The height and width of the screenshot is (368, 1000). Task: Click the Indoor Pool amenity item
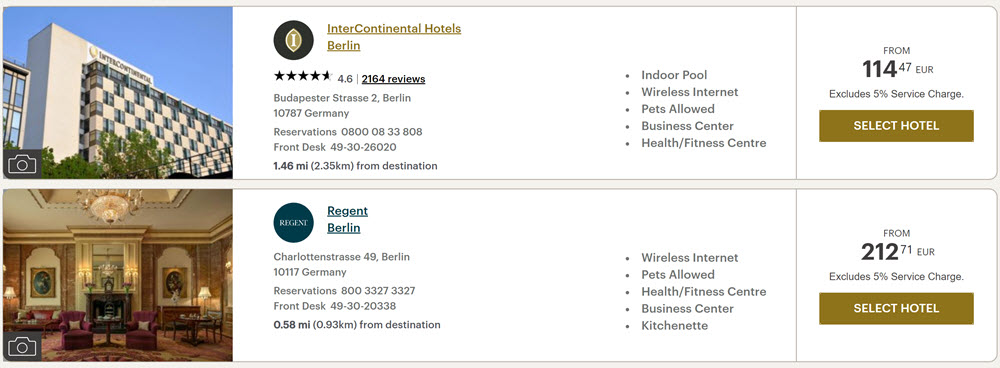point(674,75)
